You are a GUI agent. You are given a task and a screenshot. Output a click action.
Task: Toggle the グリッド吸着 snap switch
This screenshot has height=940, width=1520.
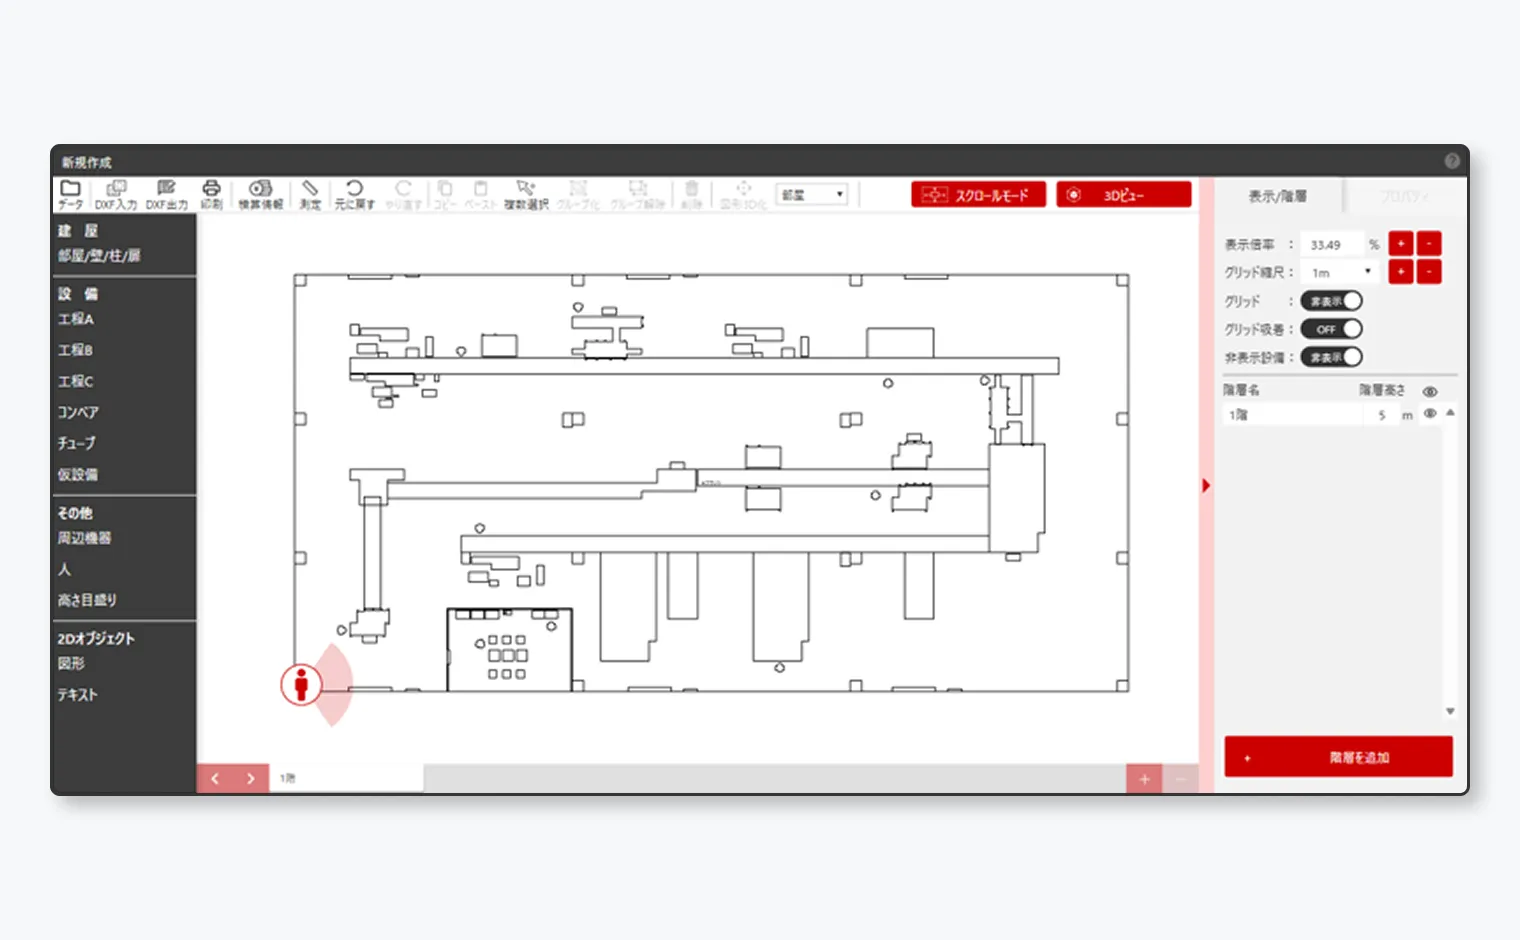coord(1331,329)
